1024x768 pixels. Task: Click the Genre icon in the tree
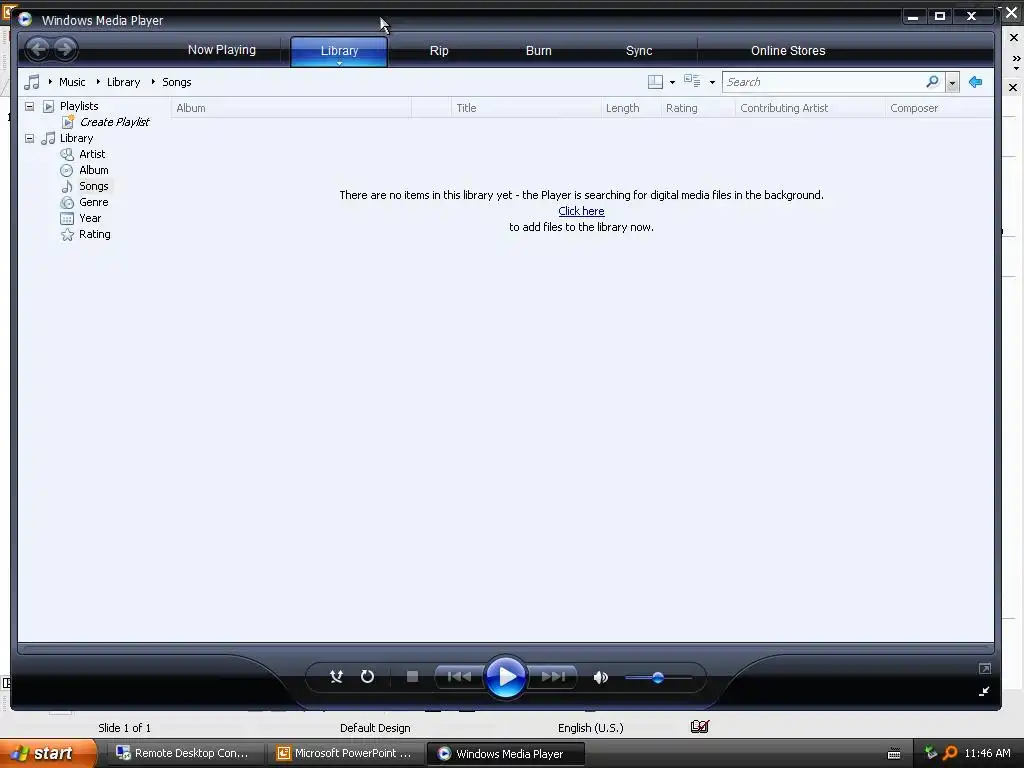67,202
